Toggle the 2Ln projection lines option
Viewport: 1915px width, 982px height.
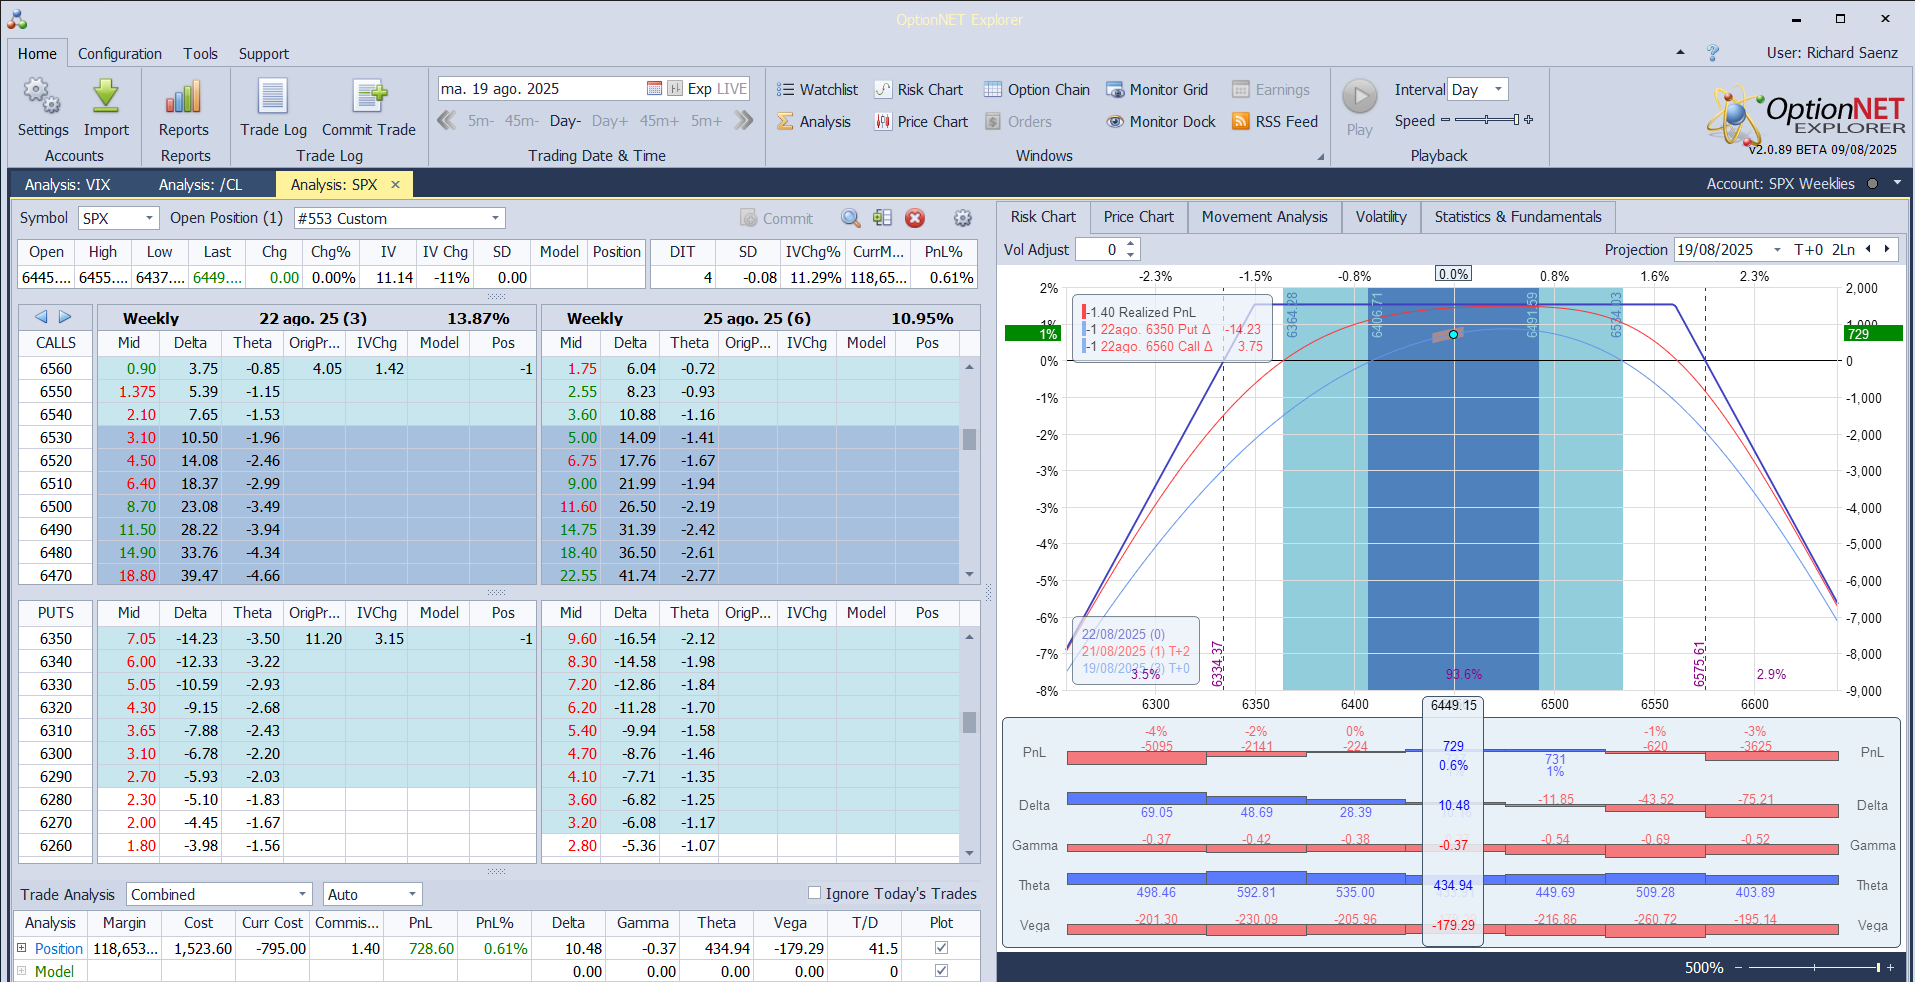click(x=1843, y=250)
